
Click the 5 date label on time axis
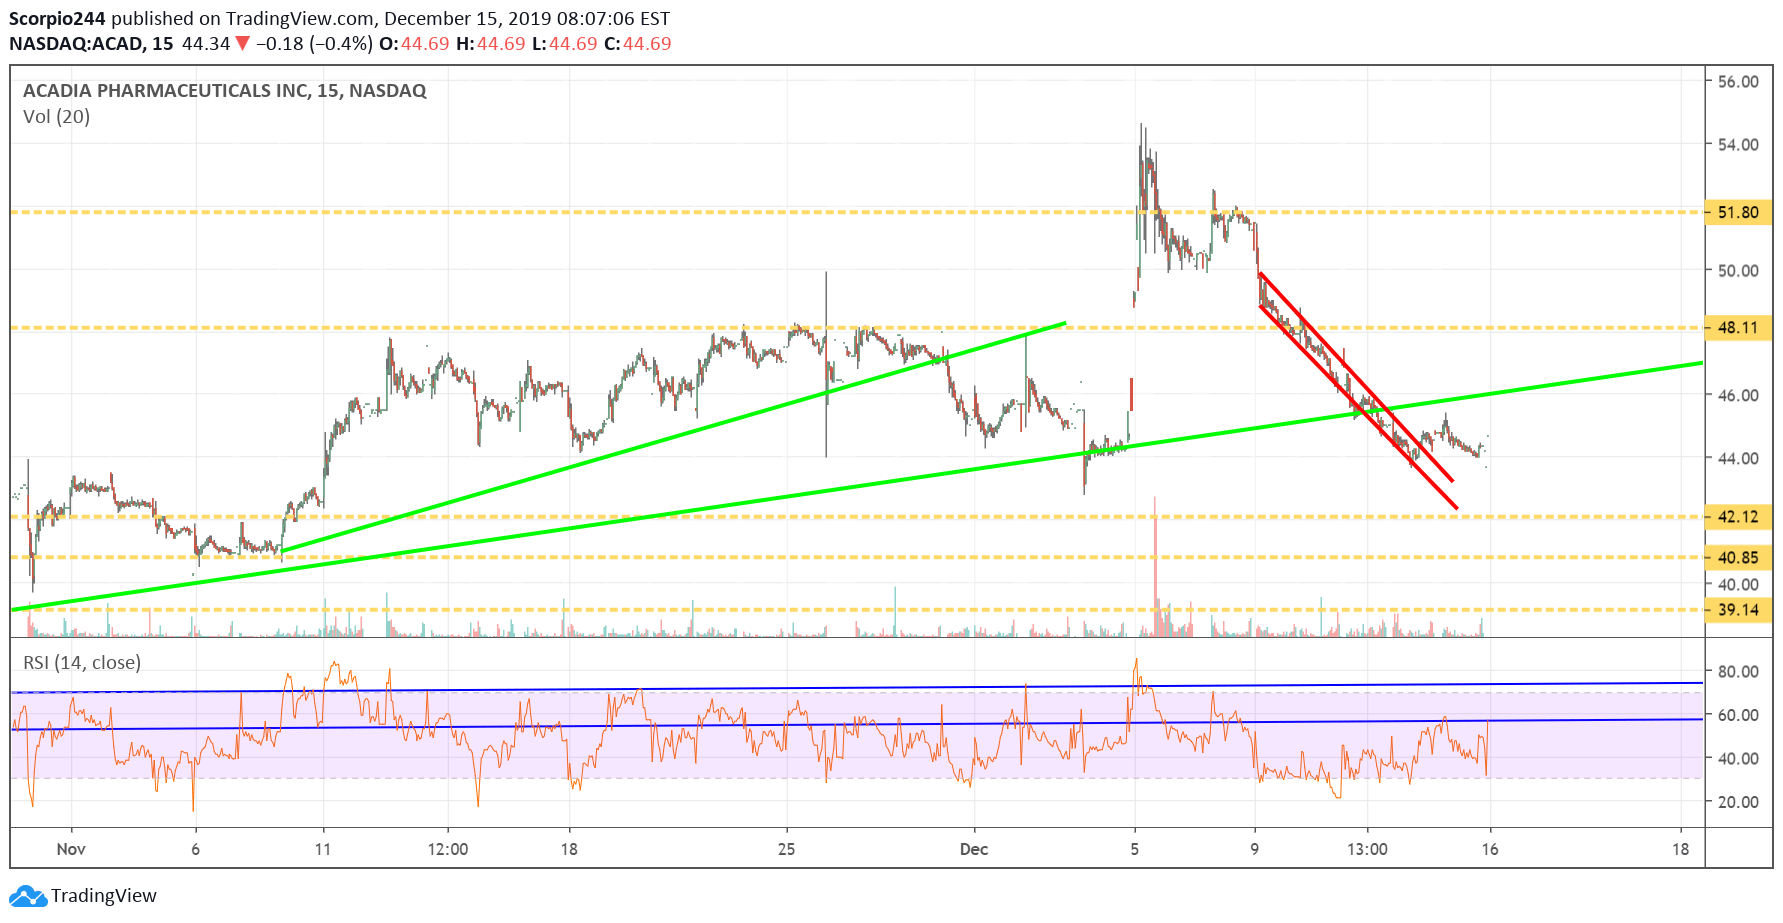pyautogui.click(x=1134, y=849)
